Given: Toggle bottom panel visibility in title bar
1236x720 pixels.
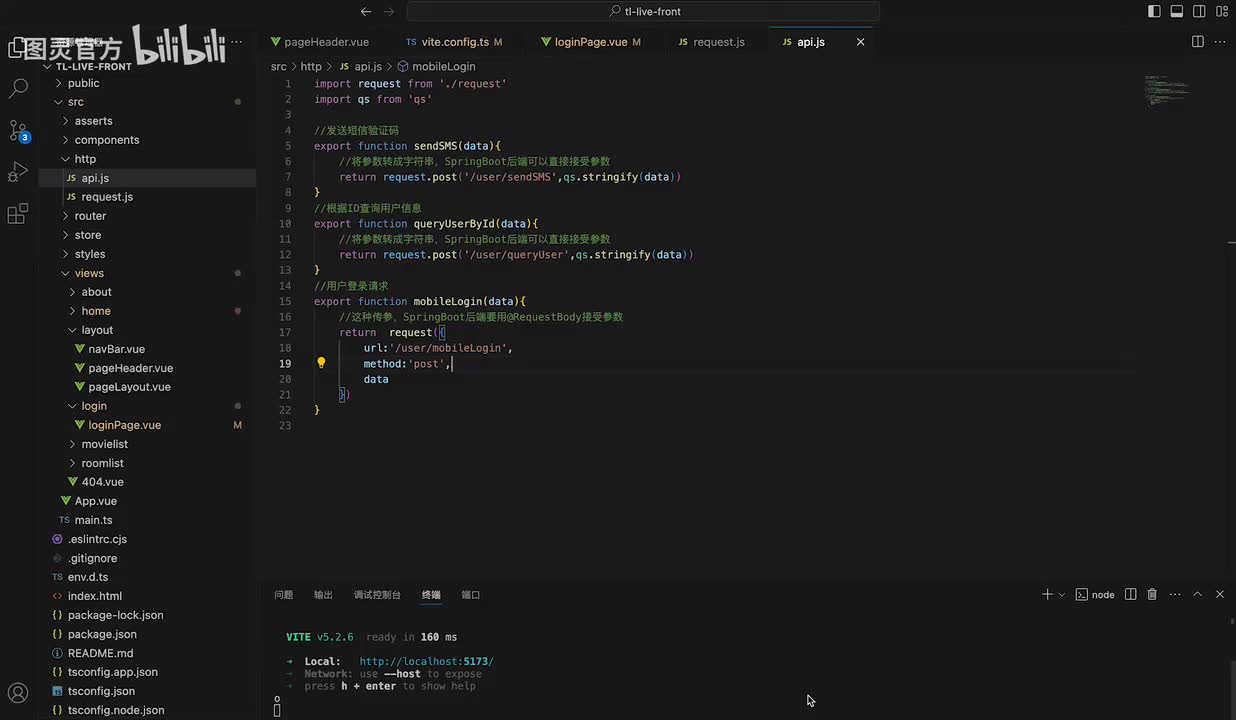Looking at the screenshot, I should pyautogui.click(x=1177, y=12).
